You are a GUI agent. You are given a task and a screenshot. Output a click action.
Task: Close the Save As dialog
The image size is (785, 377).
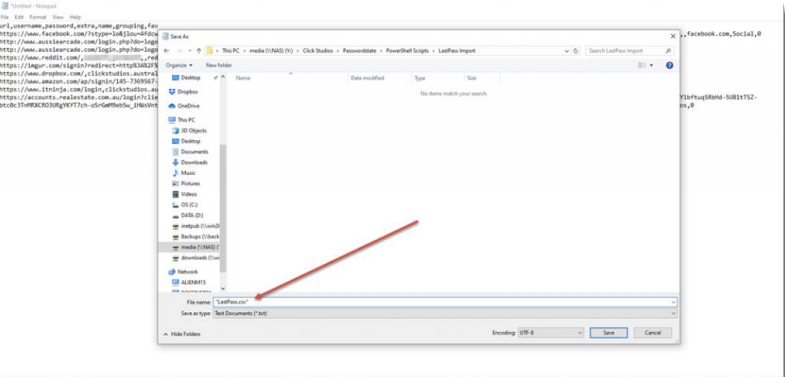click(673, 36)
